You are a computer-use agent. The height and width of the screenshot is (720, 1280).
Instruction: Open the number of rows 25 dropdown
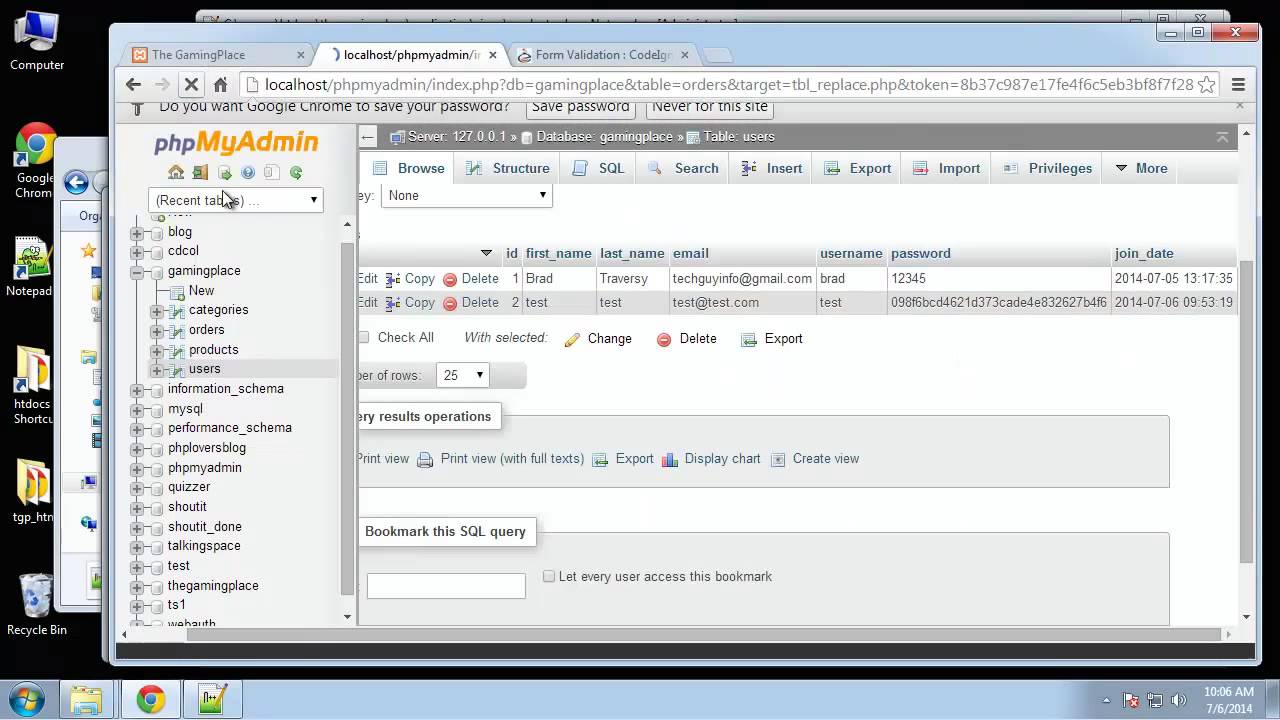[x=463, y=375]
